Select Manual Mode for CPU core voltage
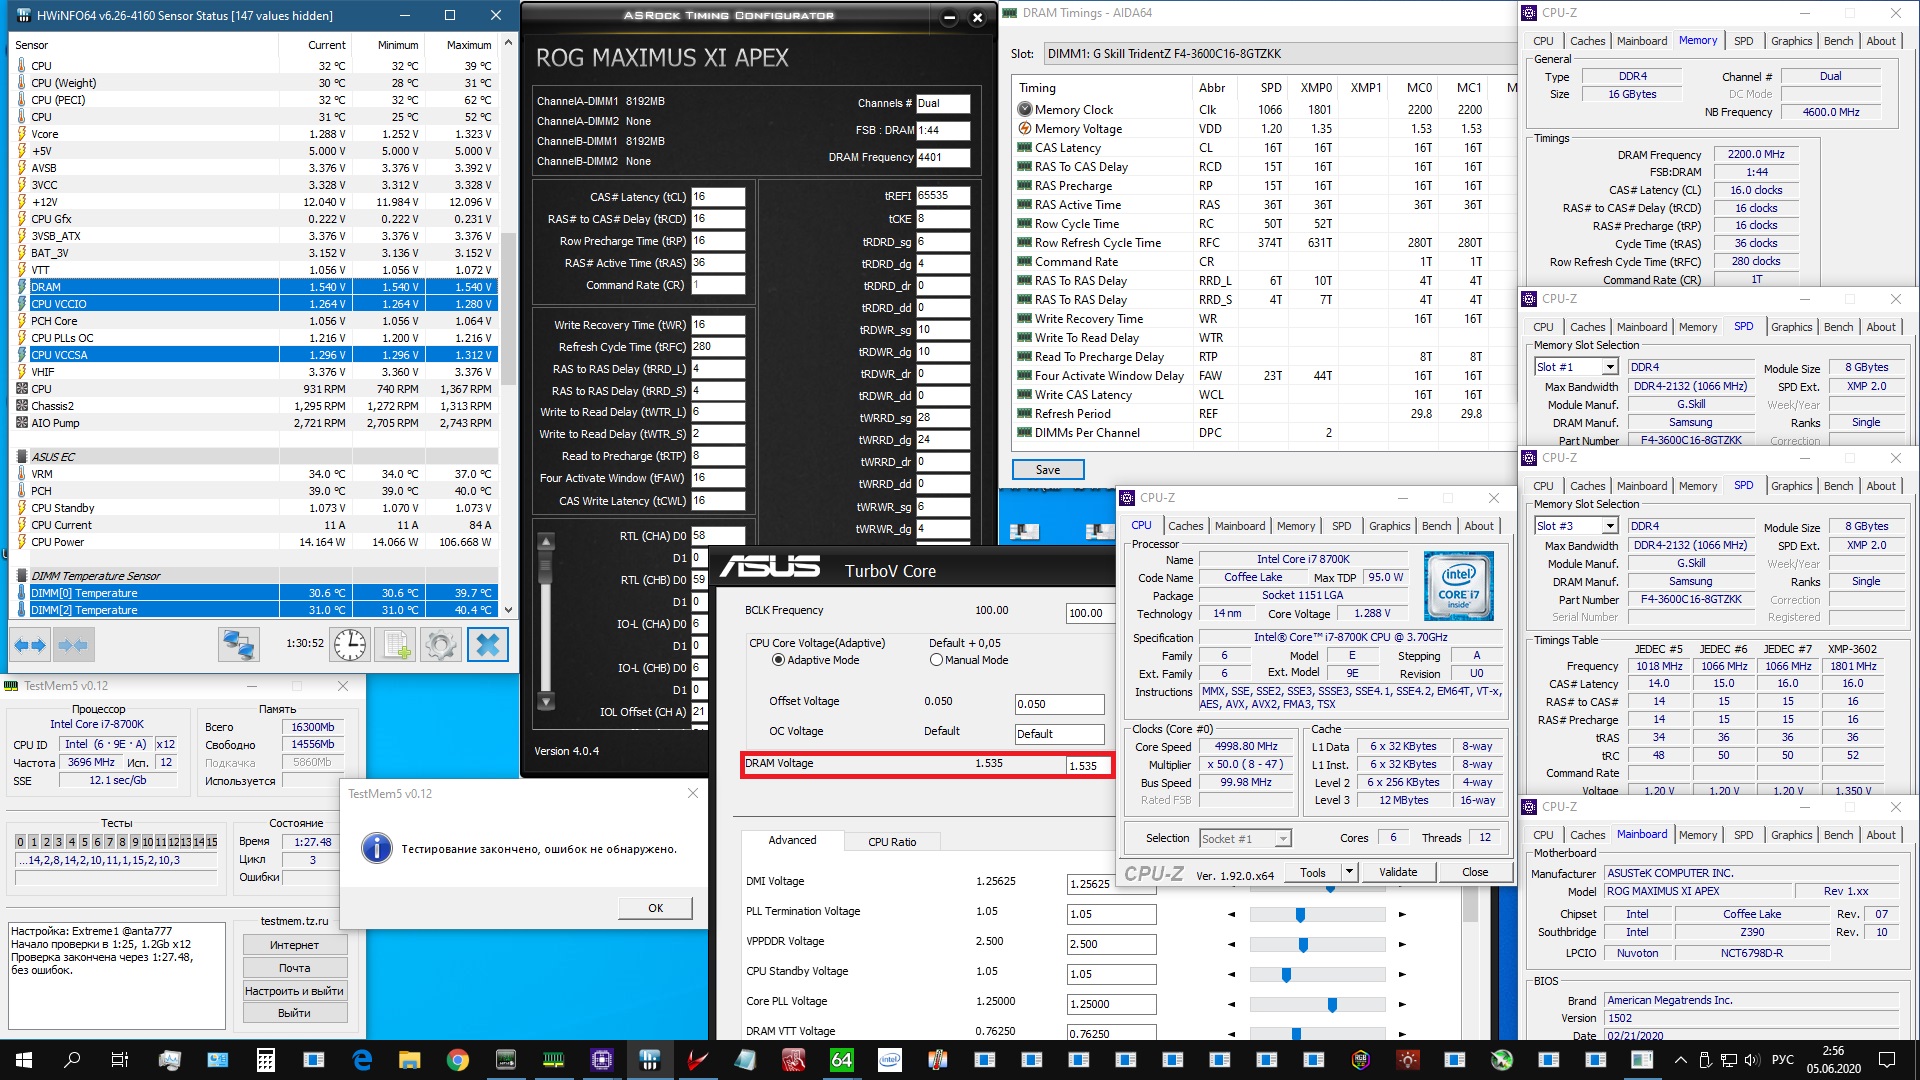Image resolution: width=1920 pixels, height=1080 pixels. (x=937, y=660)
